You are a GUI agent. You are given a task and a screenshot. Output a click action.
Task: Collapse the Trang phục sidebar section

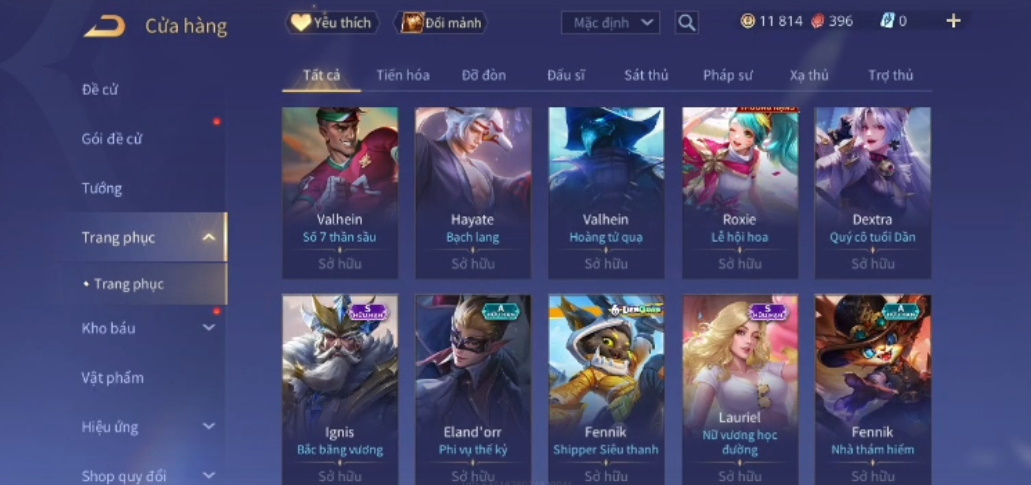pos(208,237)
